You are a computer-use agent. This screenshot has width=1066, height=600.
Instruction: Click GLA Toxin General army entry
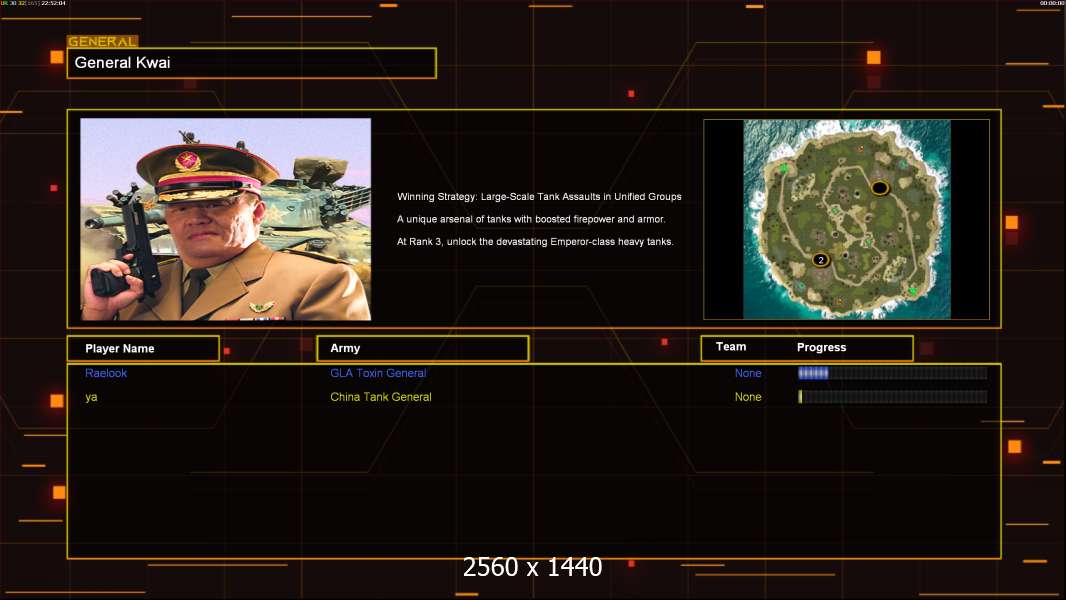click(x=378, y=373)
